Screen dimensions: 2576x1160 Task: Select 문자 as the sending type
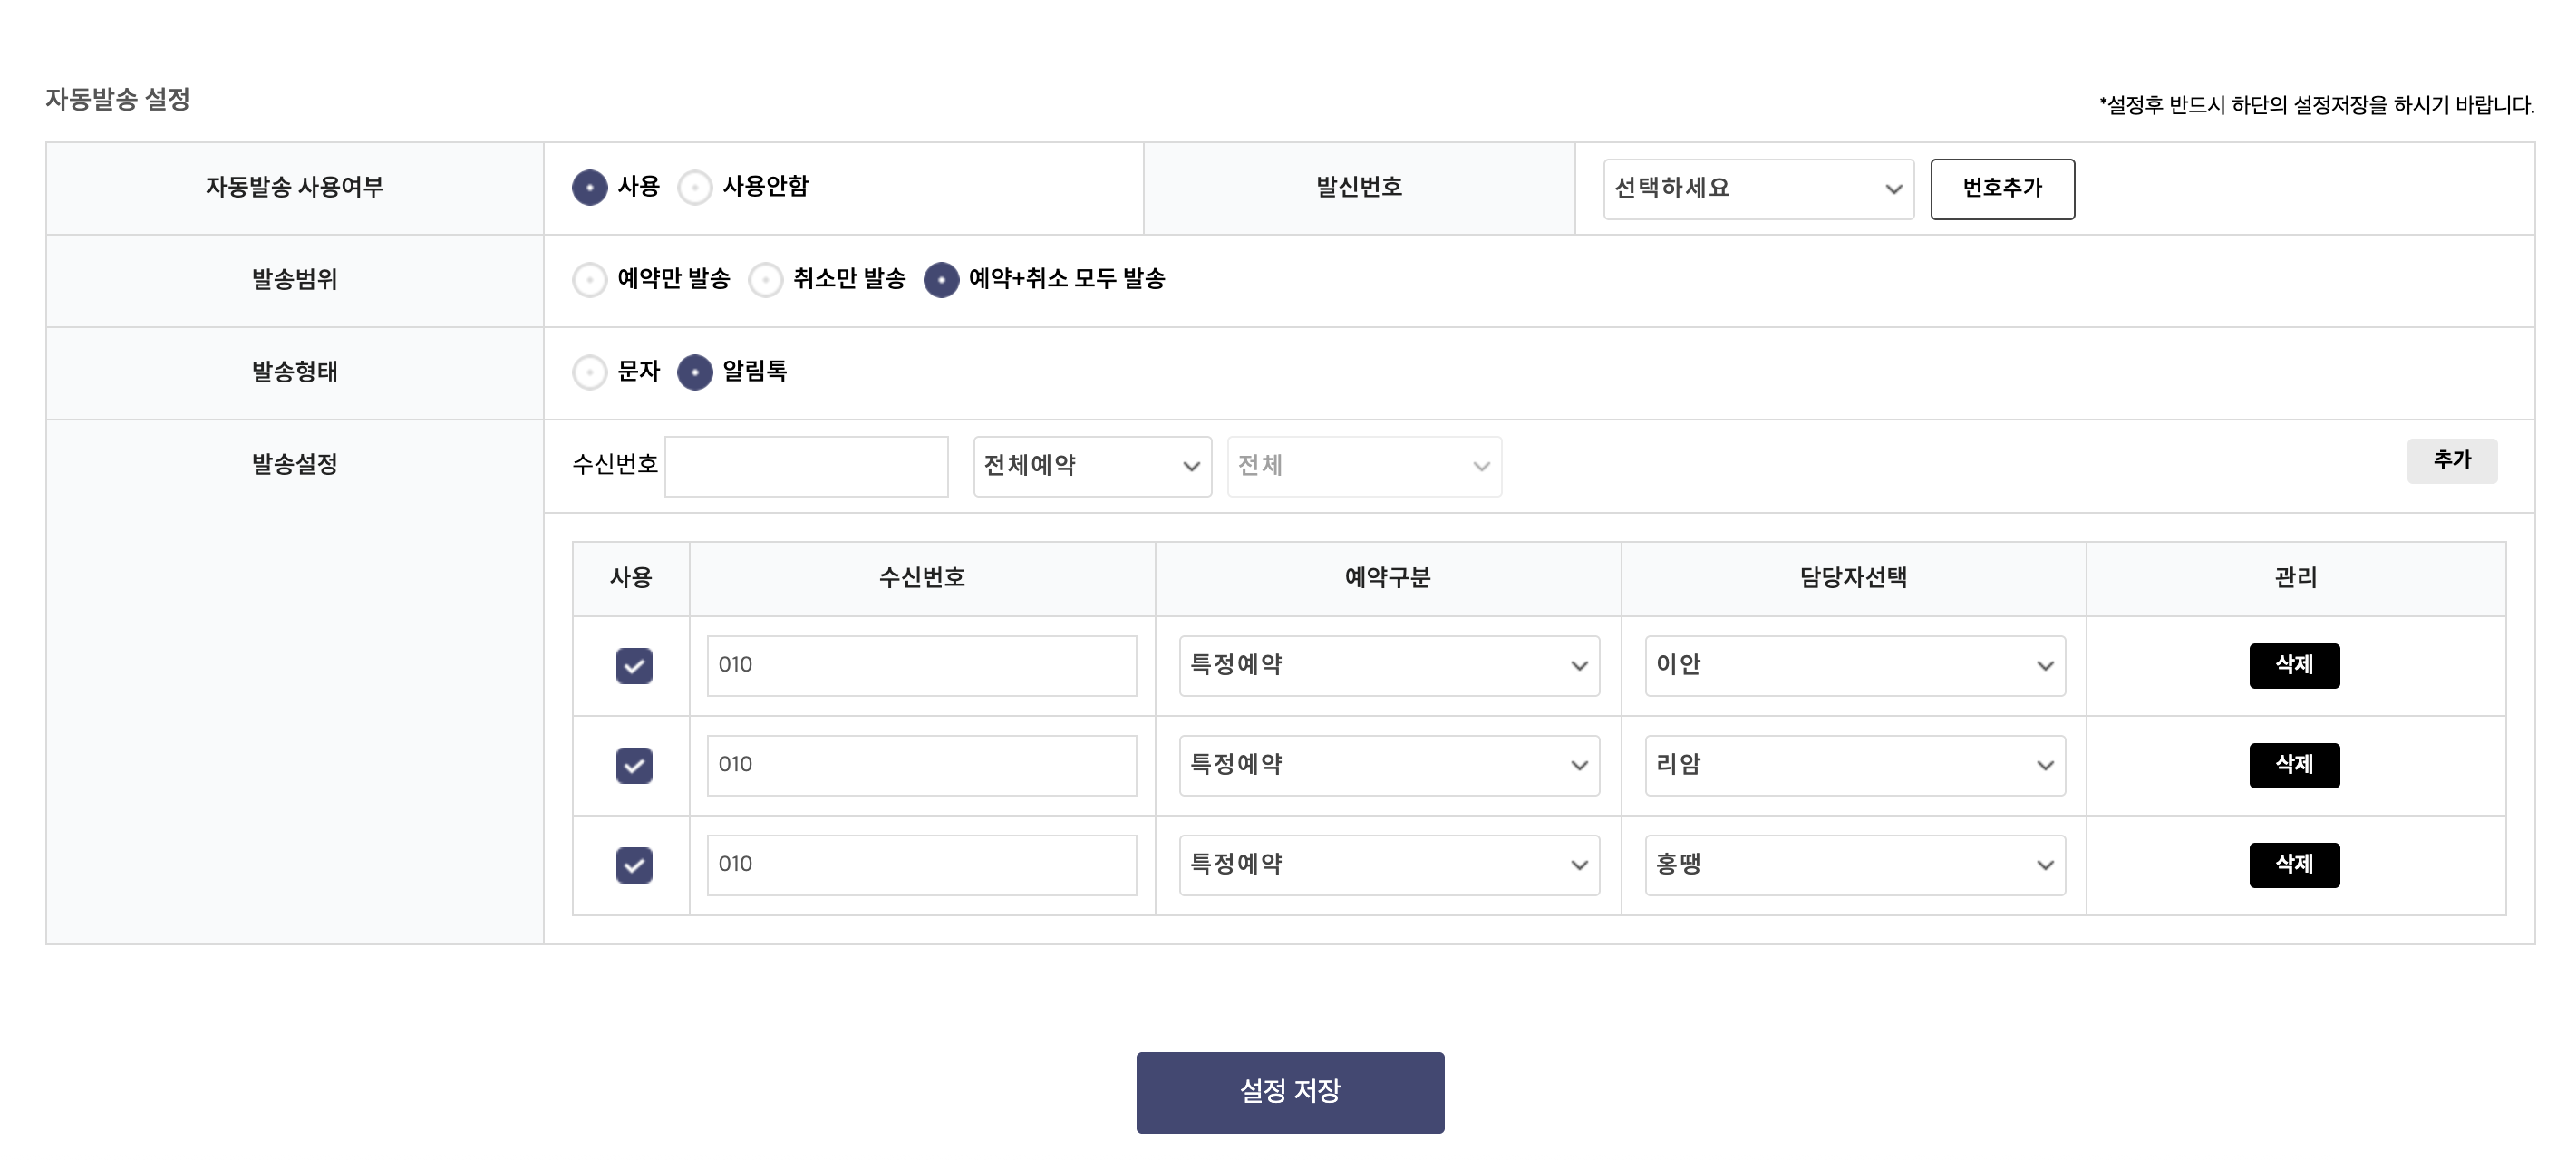[x=589, y=372]
